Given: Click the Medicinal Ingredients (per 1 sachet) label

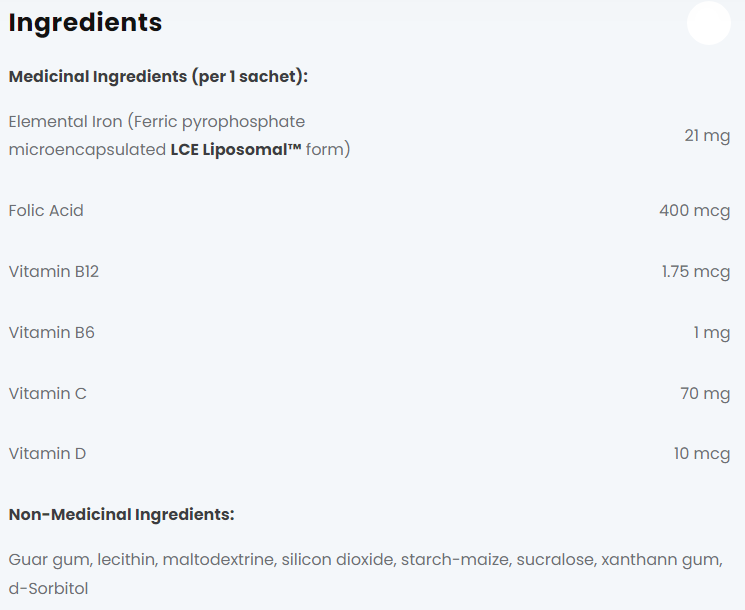Looking at the screenshot, I should point(158,76).
